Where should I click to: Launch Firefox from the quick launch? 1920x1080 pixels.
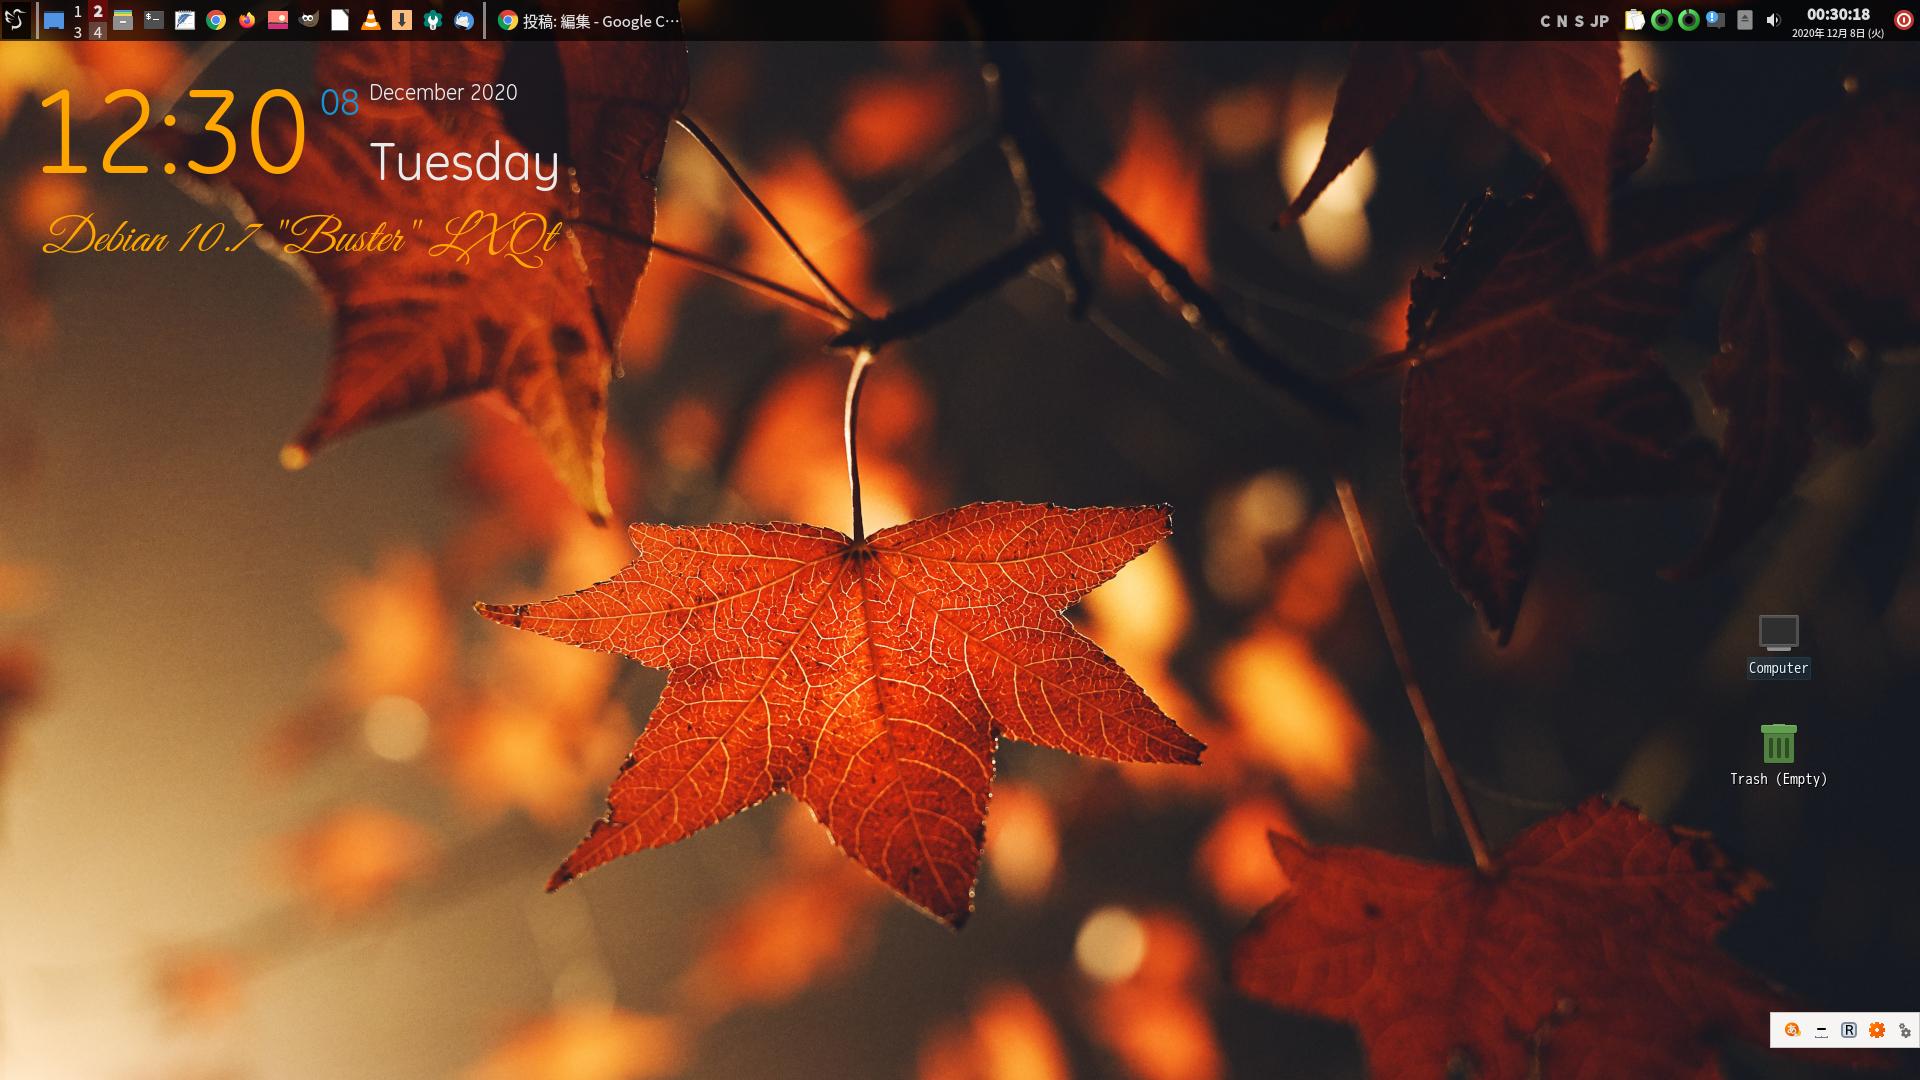pyautogui.click(x=246, y=20)
